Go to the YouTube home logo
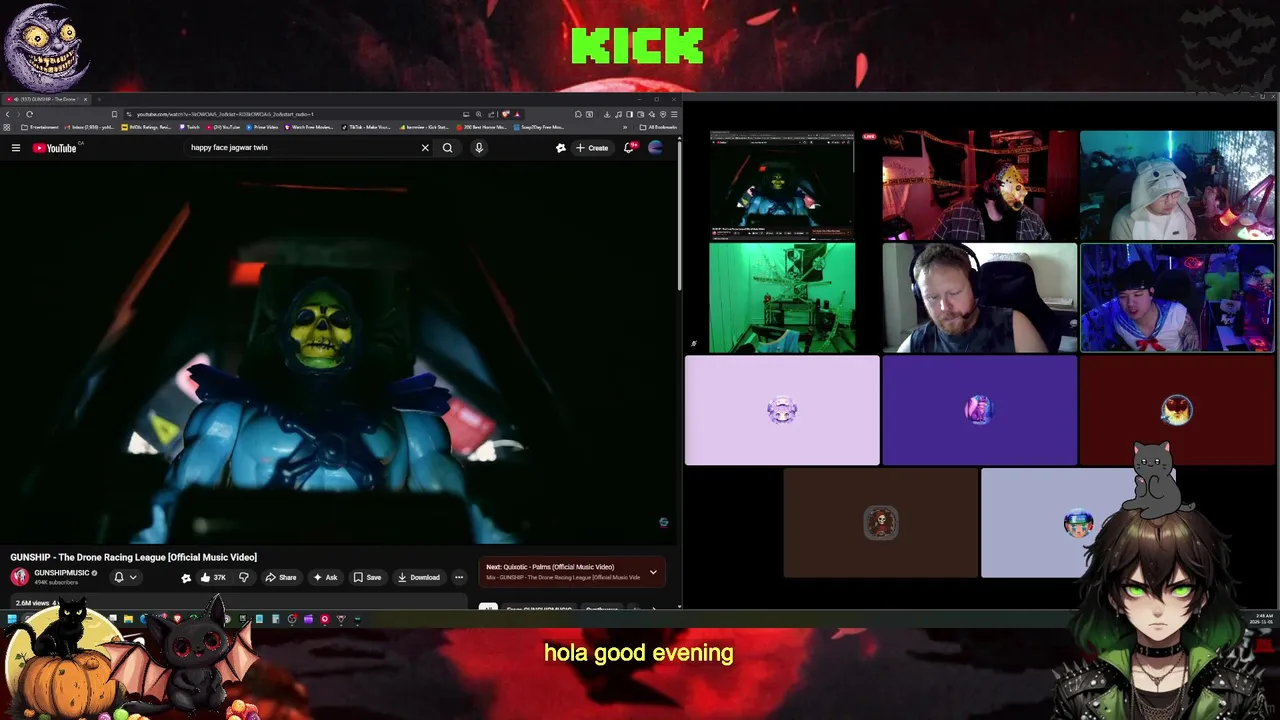Image resolution: width=1280 pixels, height=720 pixels. pos(54,148)
